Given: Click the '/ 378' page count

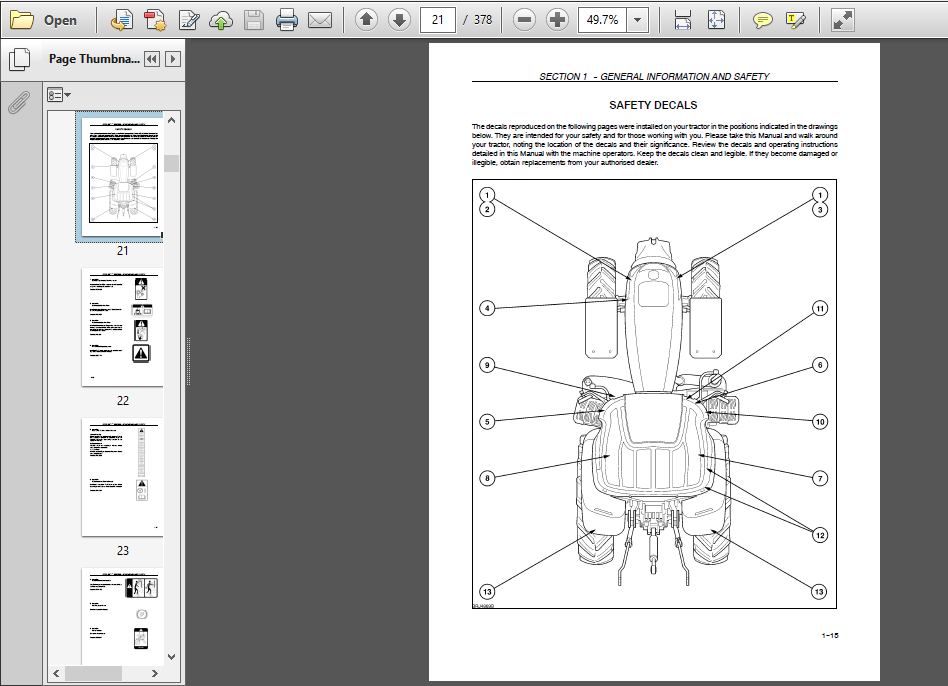Looking at the screenshot, I should pos(478,20).
